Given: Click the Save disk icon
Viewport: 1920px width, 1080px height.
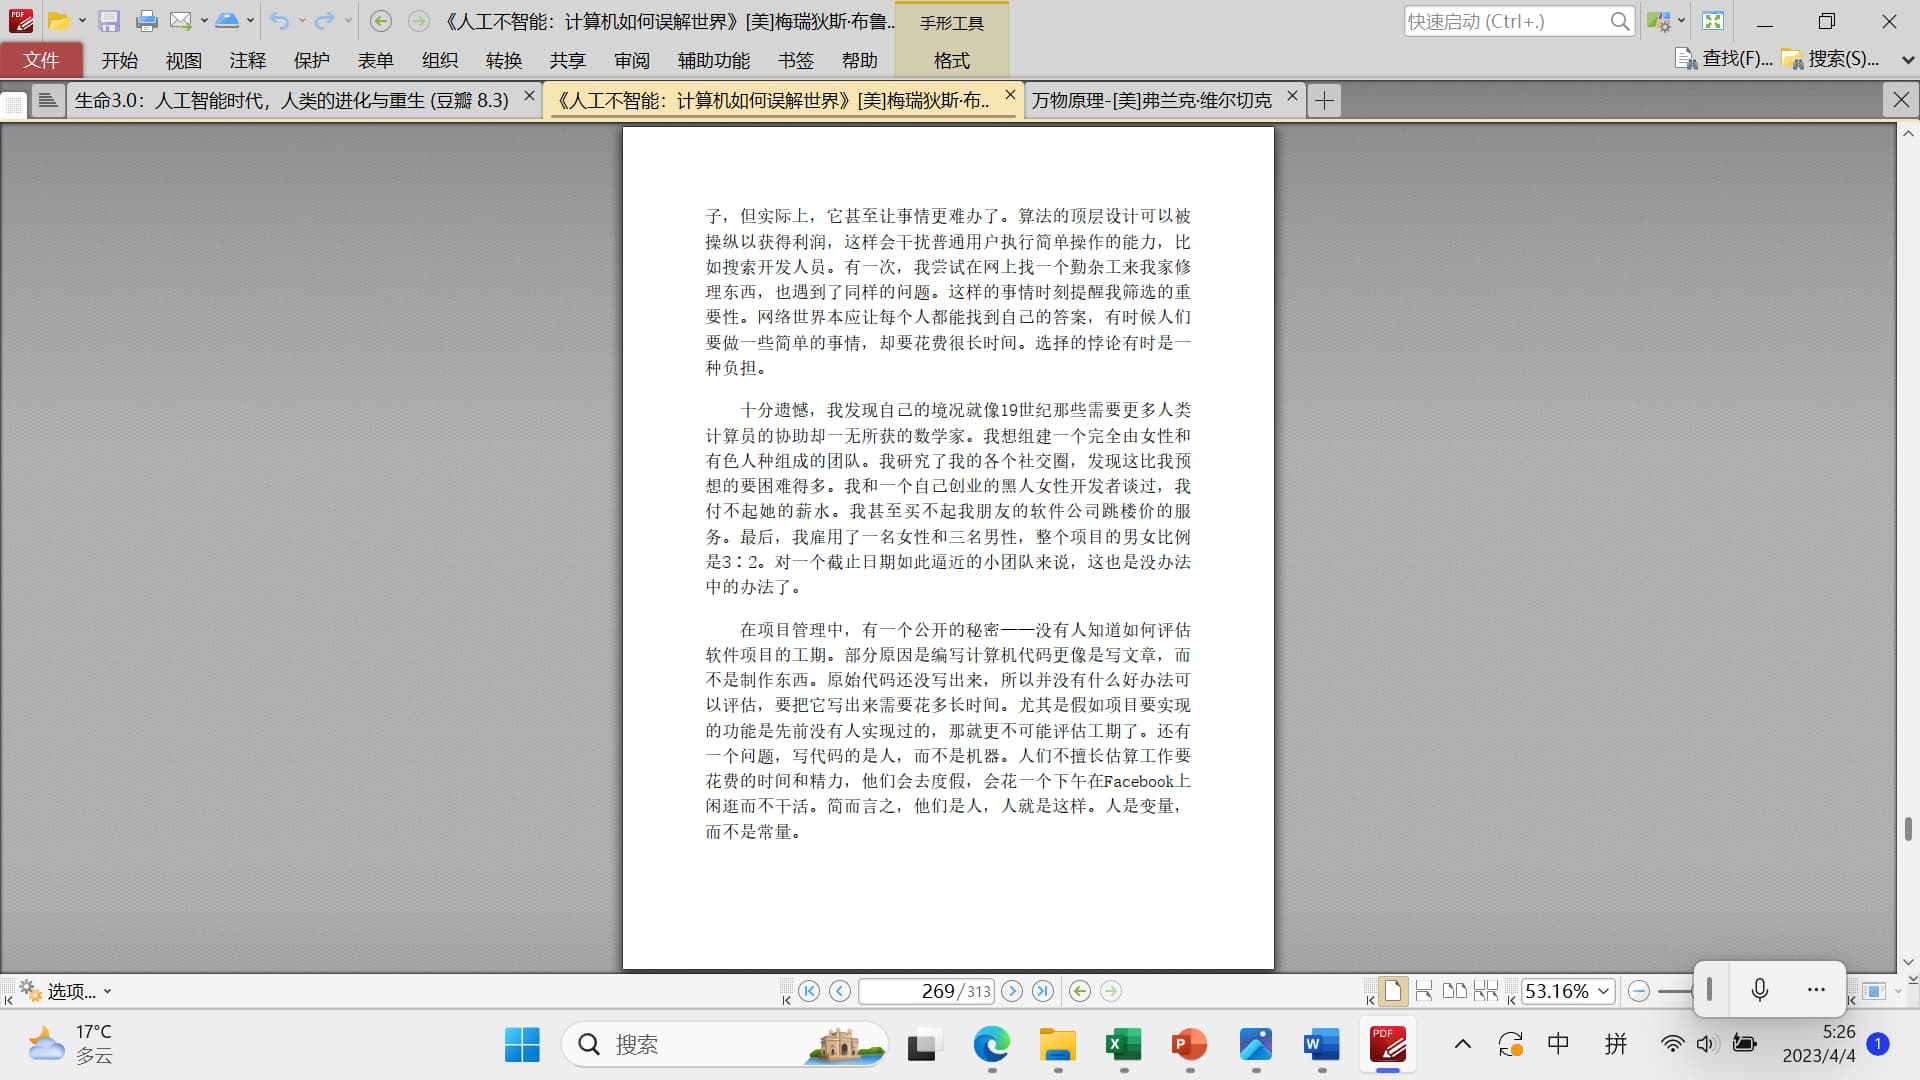Looking at the screenshot, I should click(x=109, y=21).
